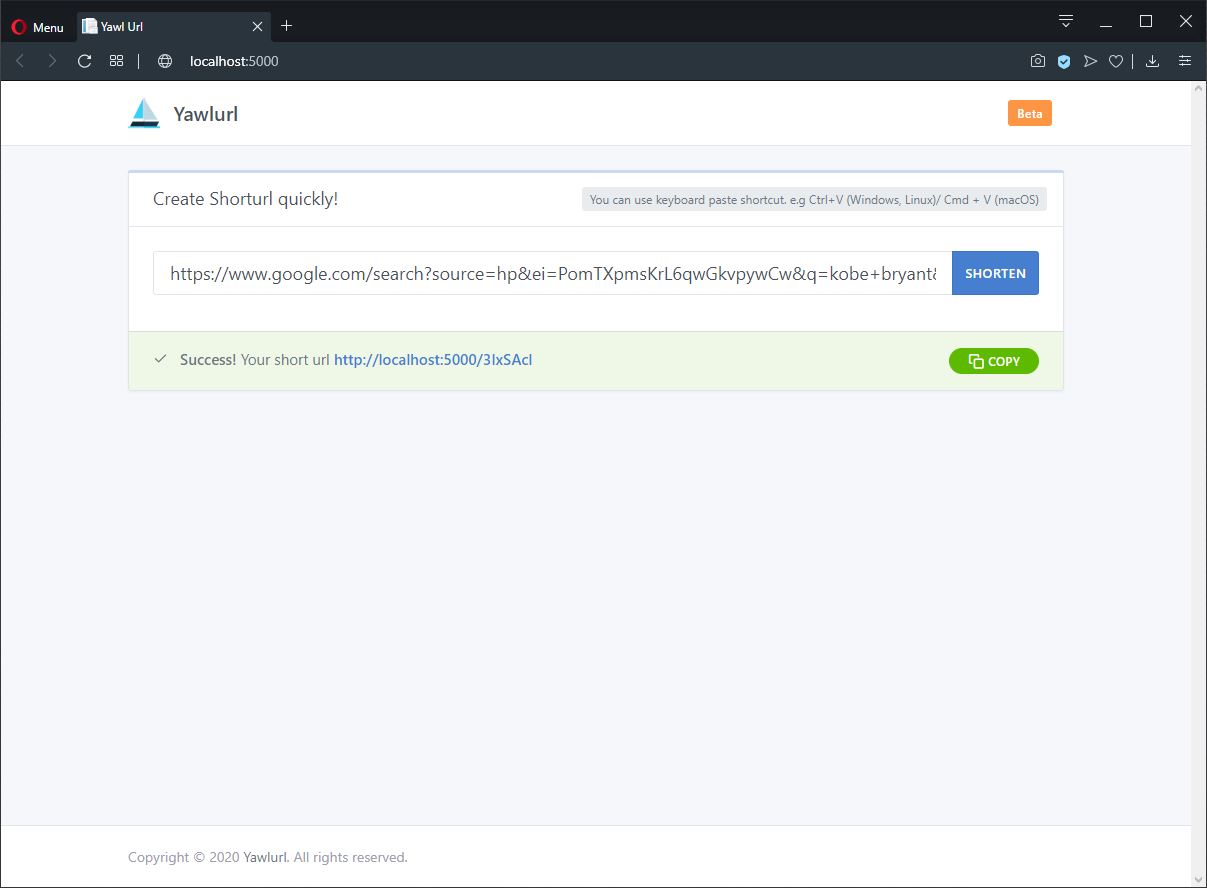
Task: Open the Opera Menu button
Action: 37,27
